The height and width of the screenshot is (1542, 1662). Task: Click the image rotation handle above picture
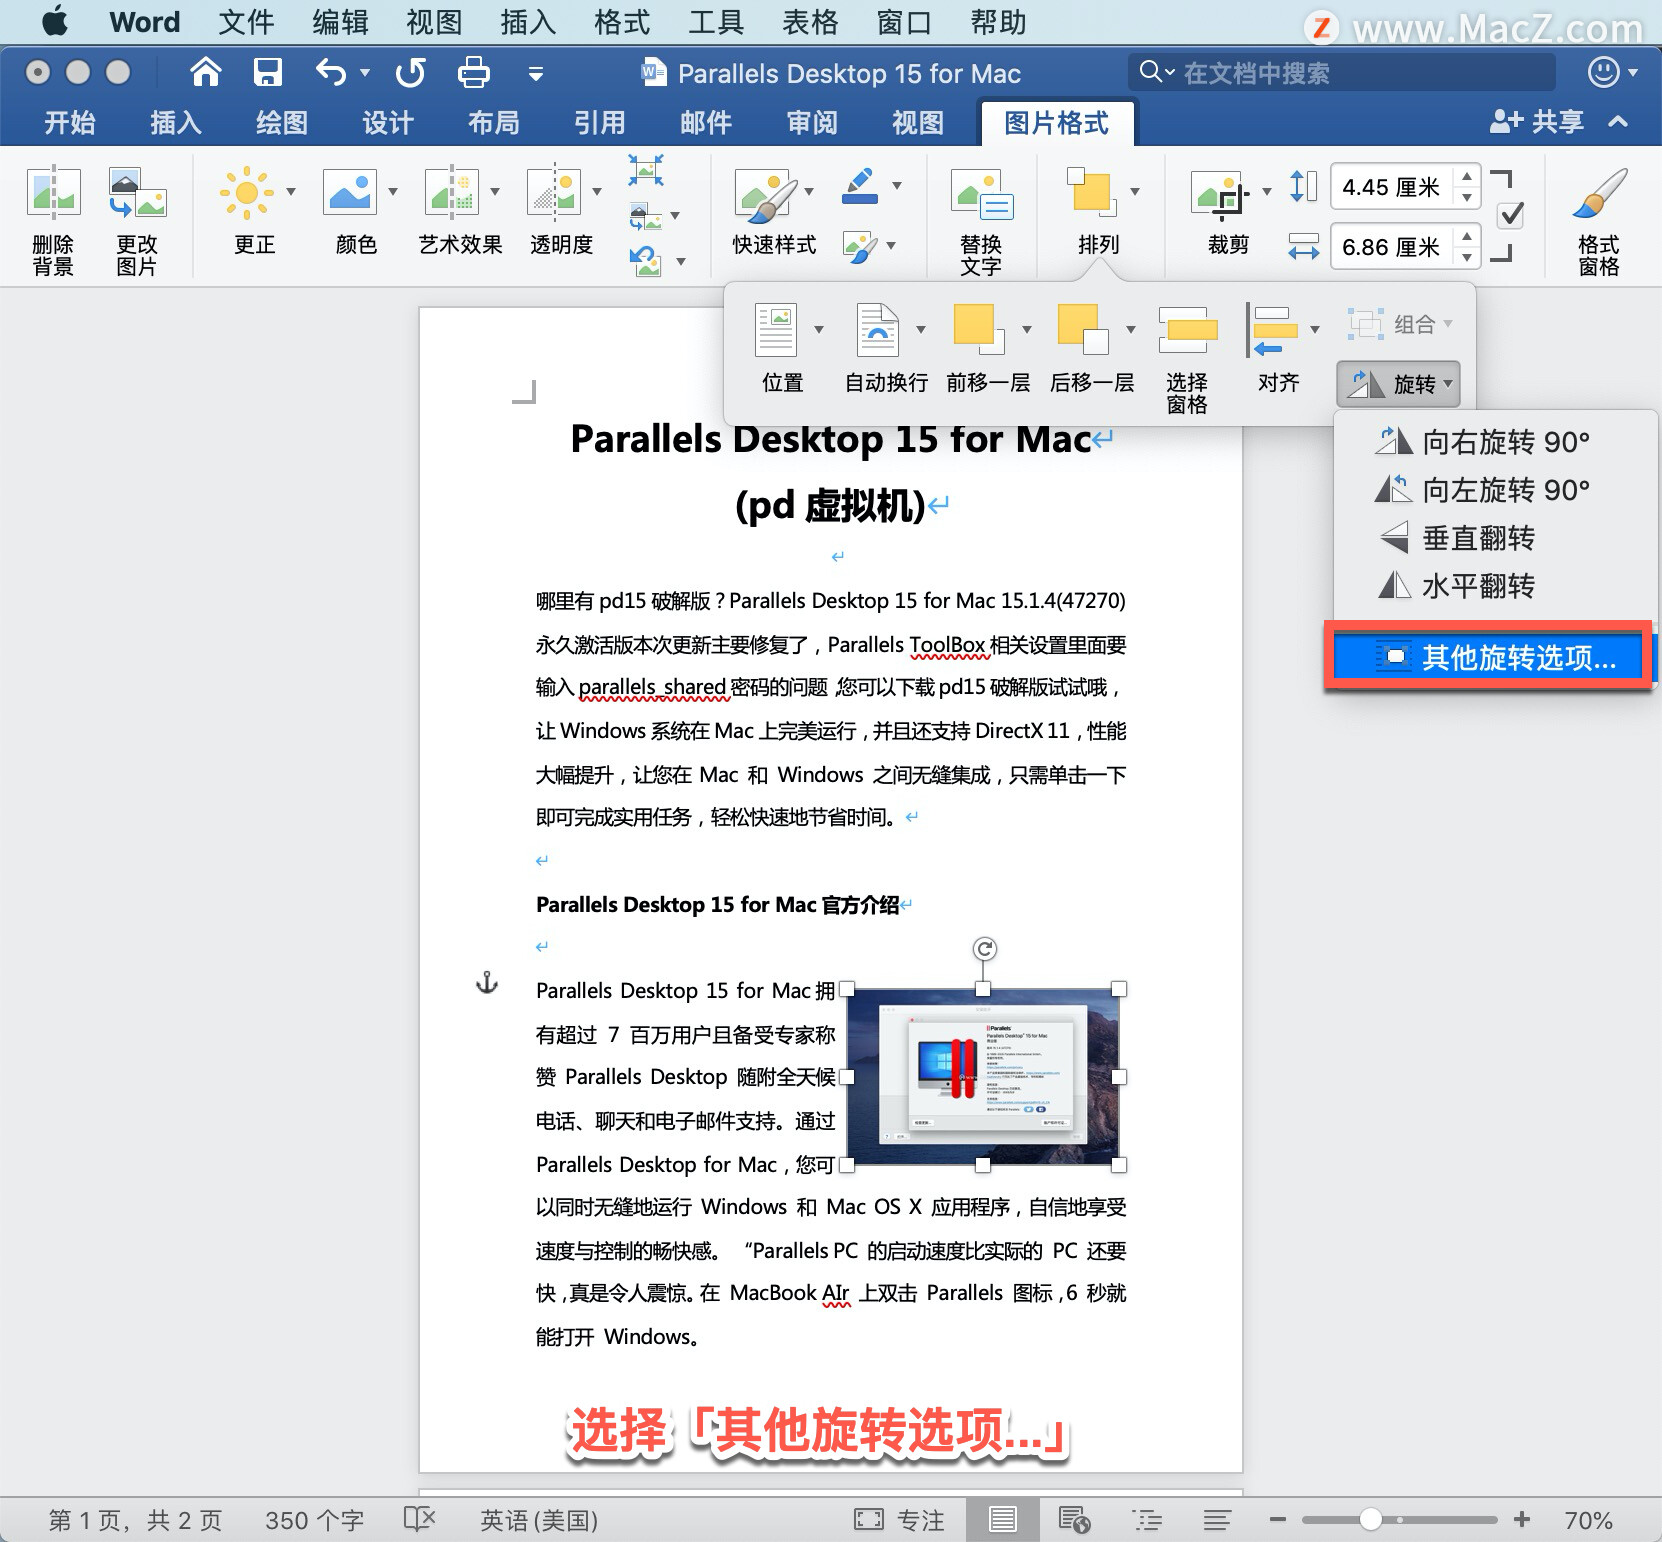[x=985, y=949]
